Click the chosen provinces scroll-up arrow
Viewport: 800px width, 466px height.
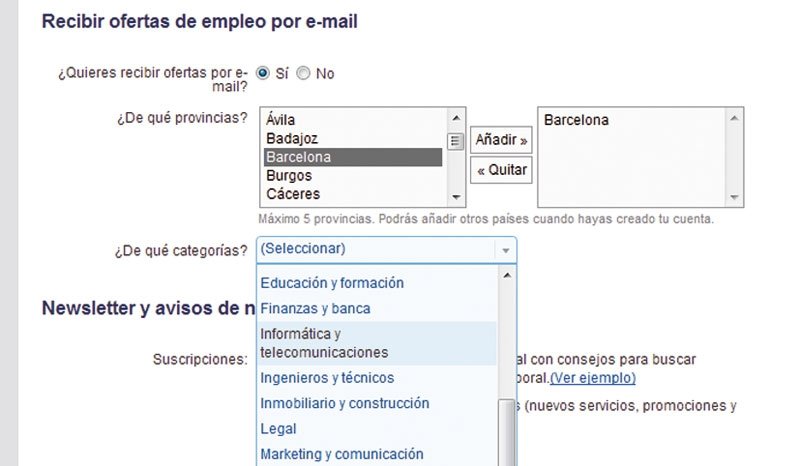pyautogui.click(x=734, y=118)
